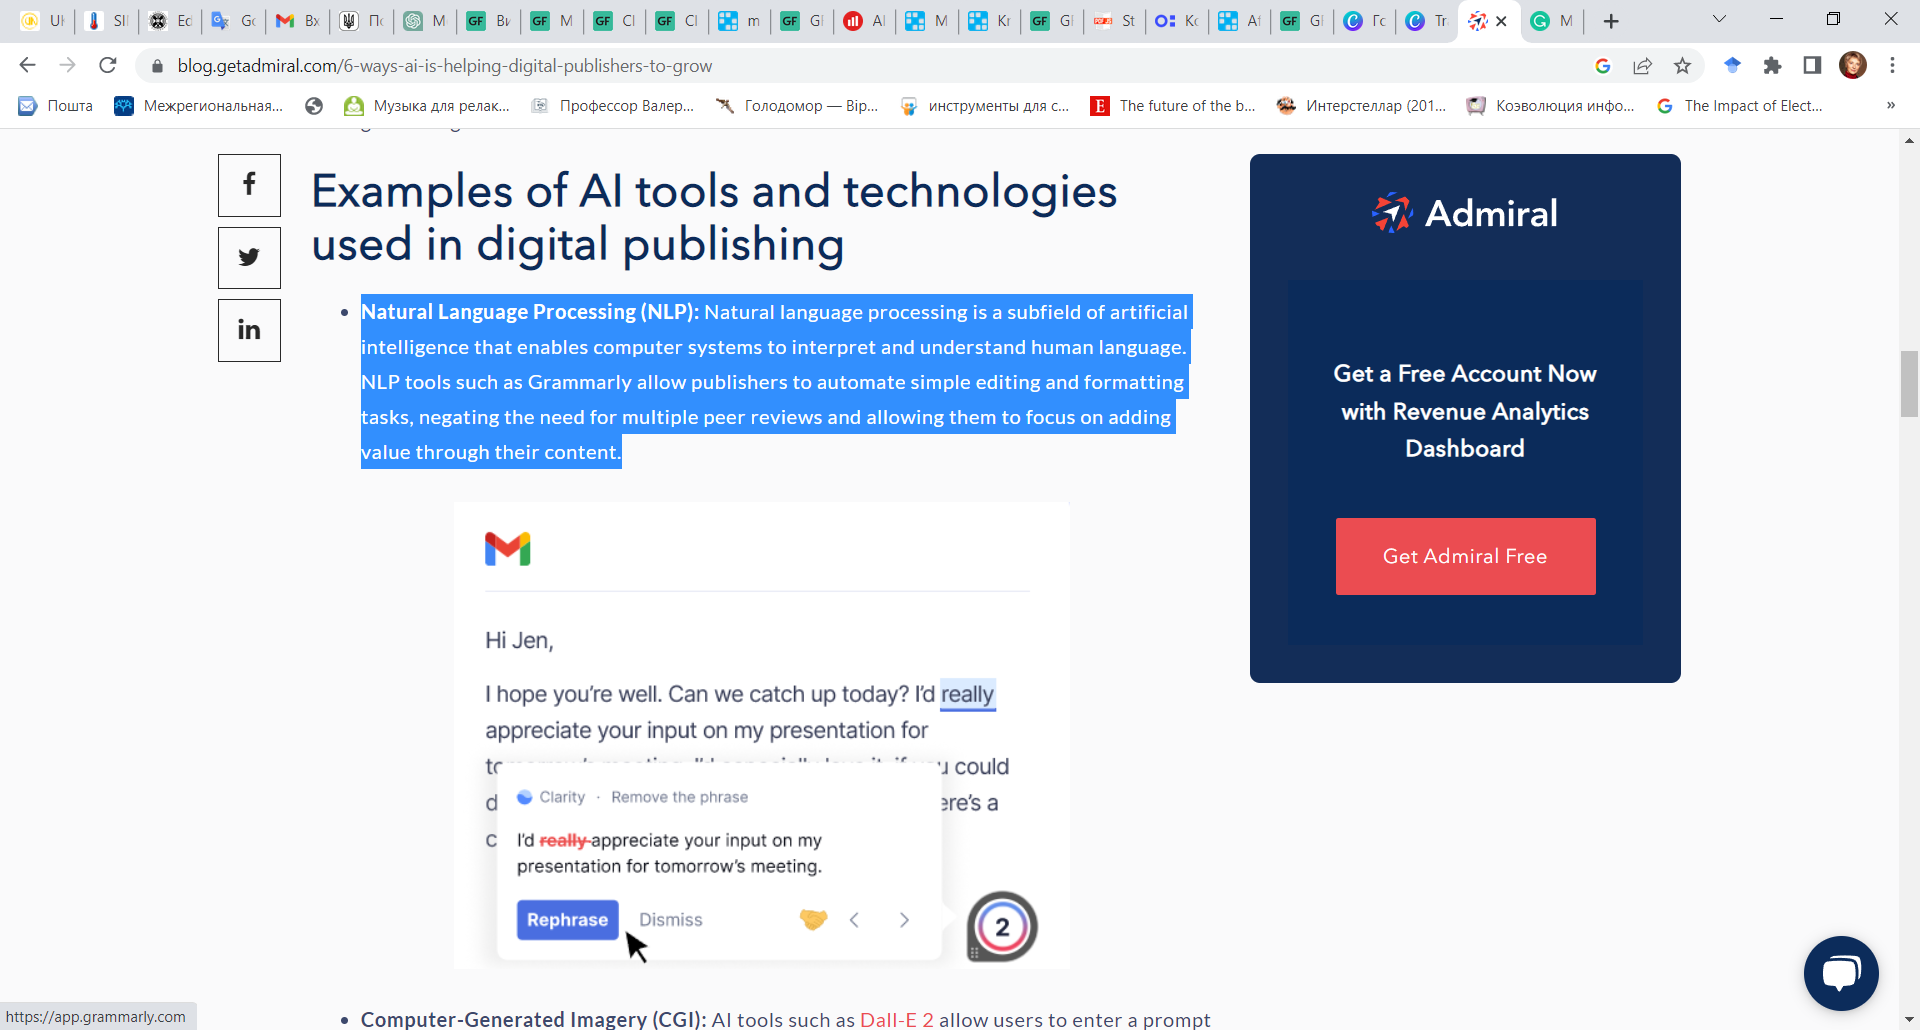Open Профессор Валер bookmark
This screenshot has height=1030, width=1920.
(612, 106)
